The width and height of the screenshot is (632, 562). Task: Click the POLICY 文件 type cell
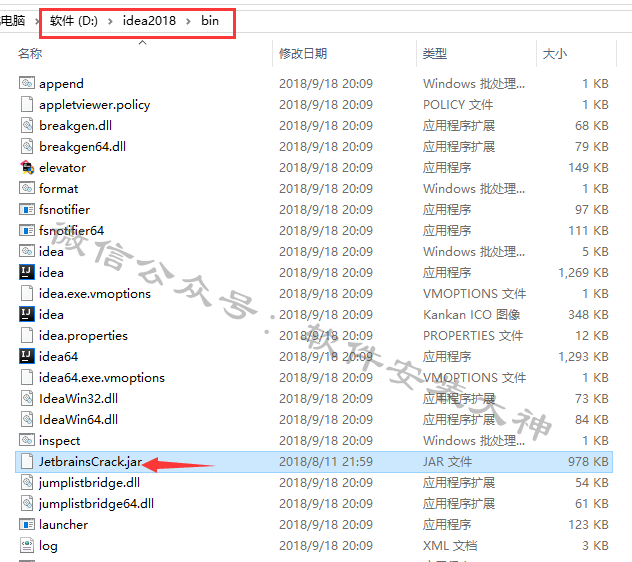457,104
